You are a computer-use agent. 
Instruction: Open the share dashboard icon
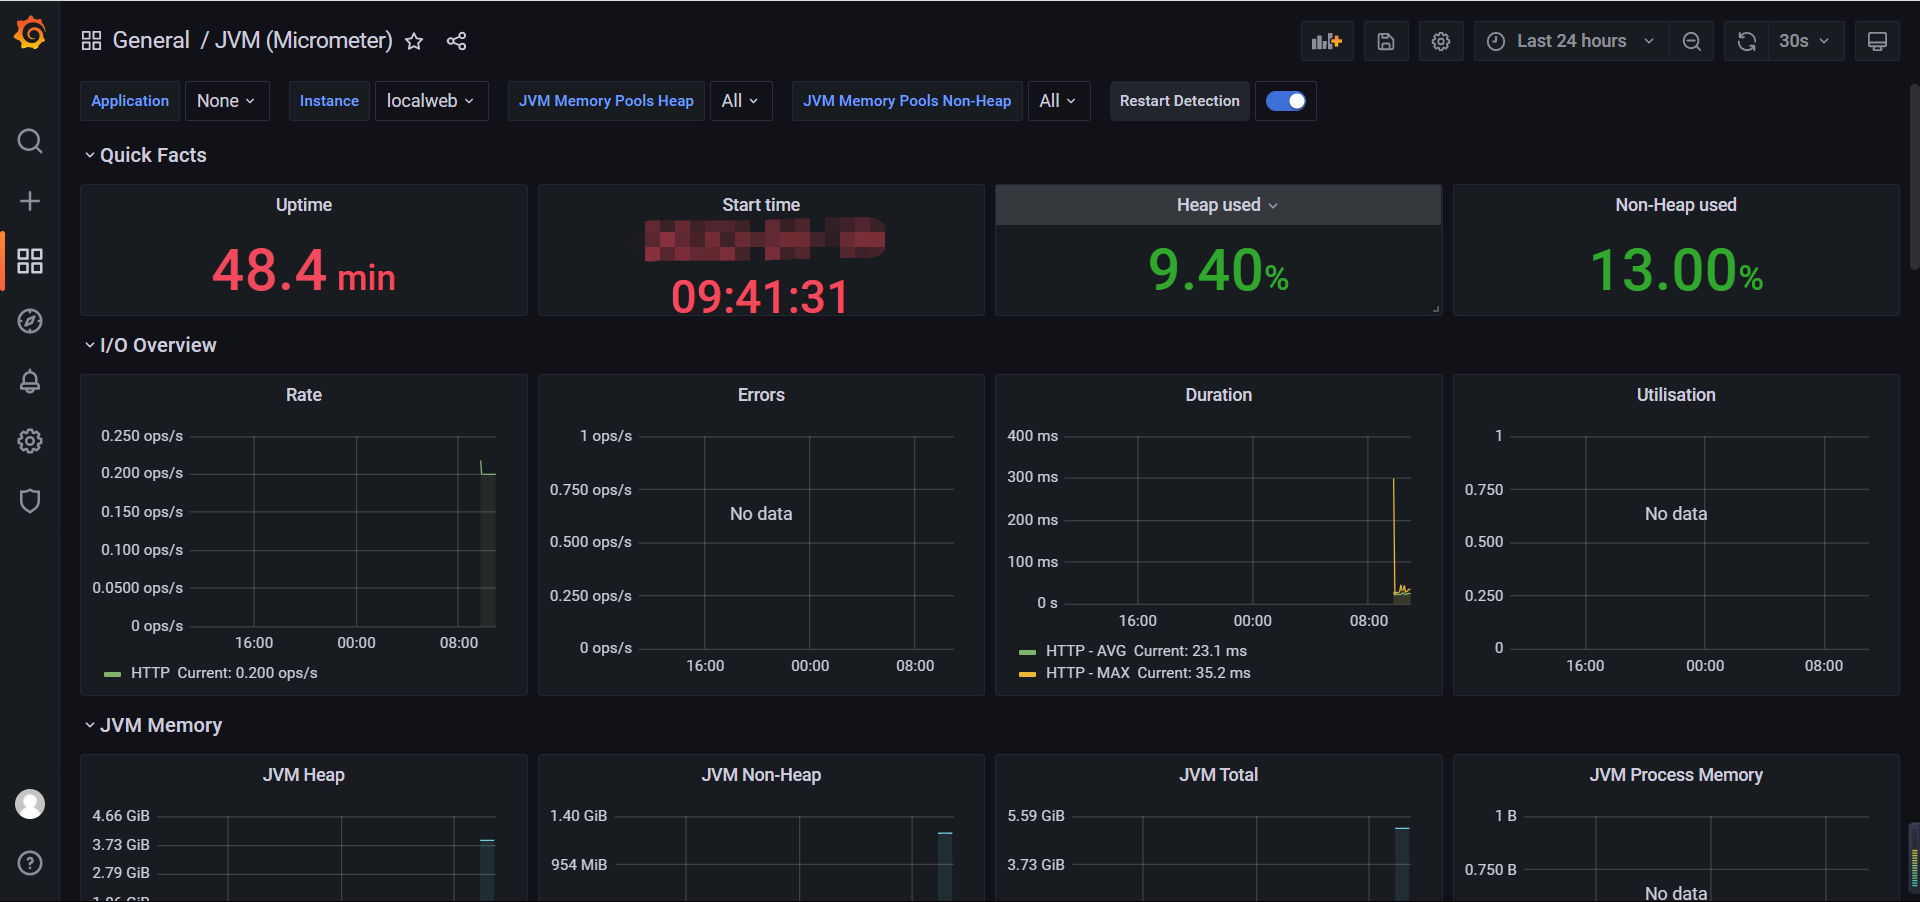tap(456, 41)
